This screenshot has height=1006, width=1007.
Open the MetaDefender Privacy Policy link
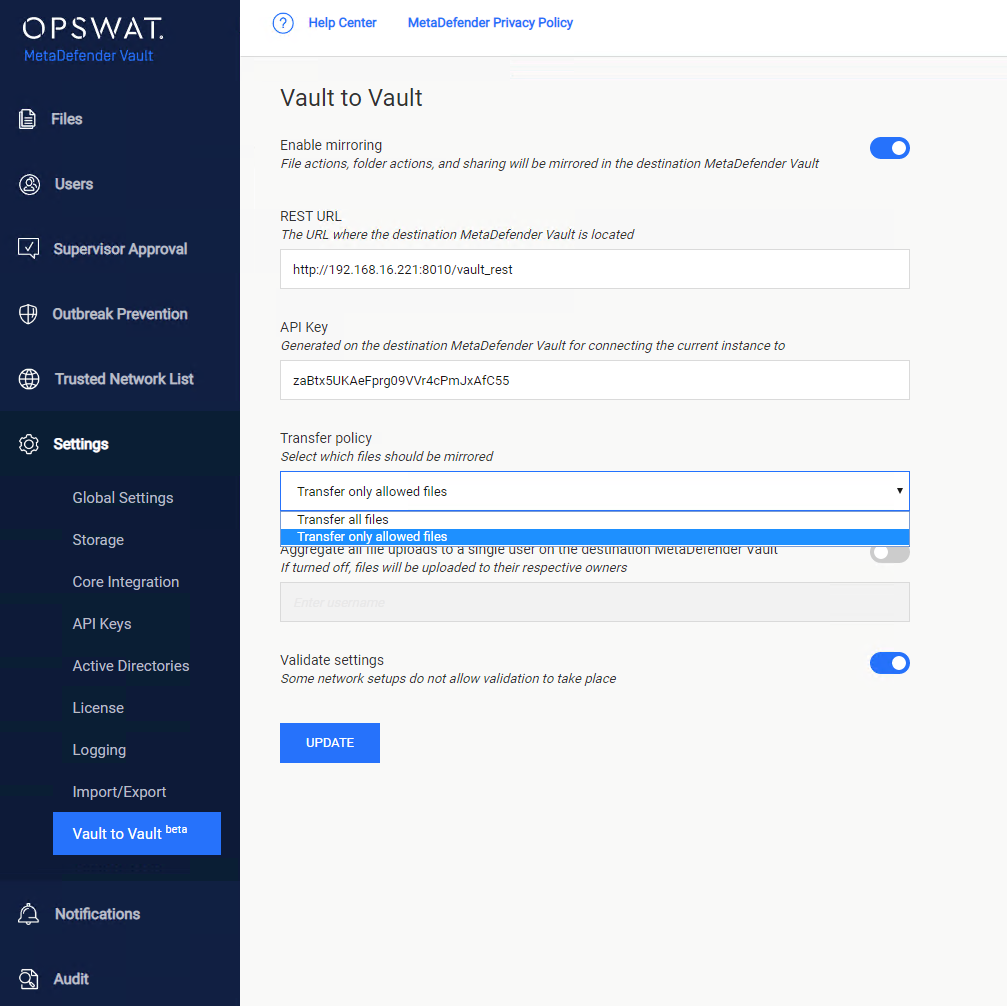[490, 22]
